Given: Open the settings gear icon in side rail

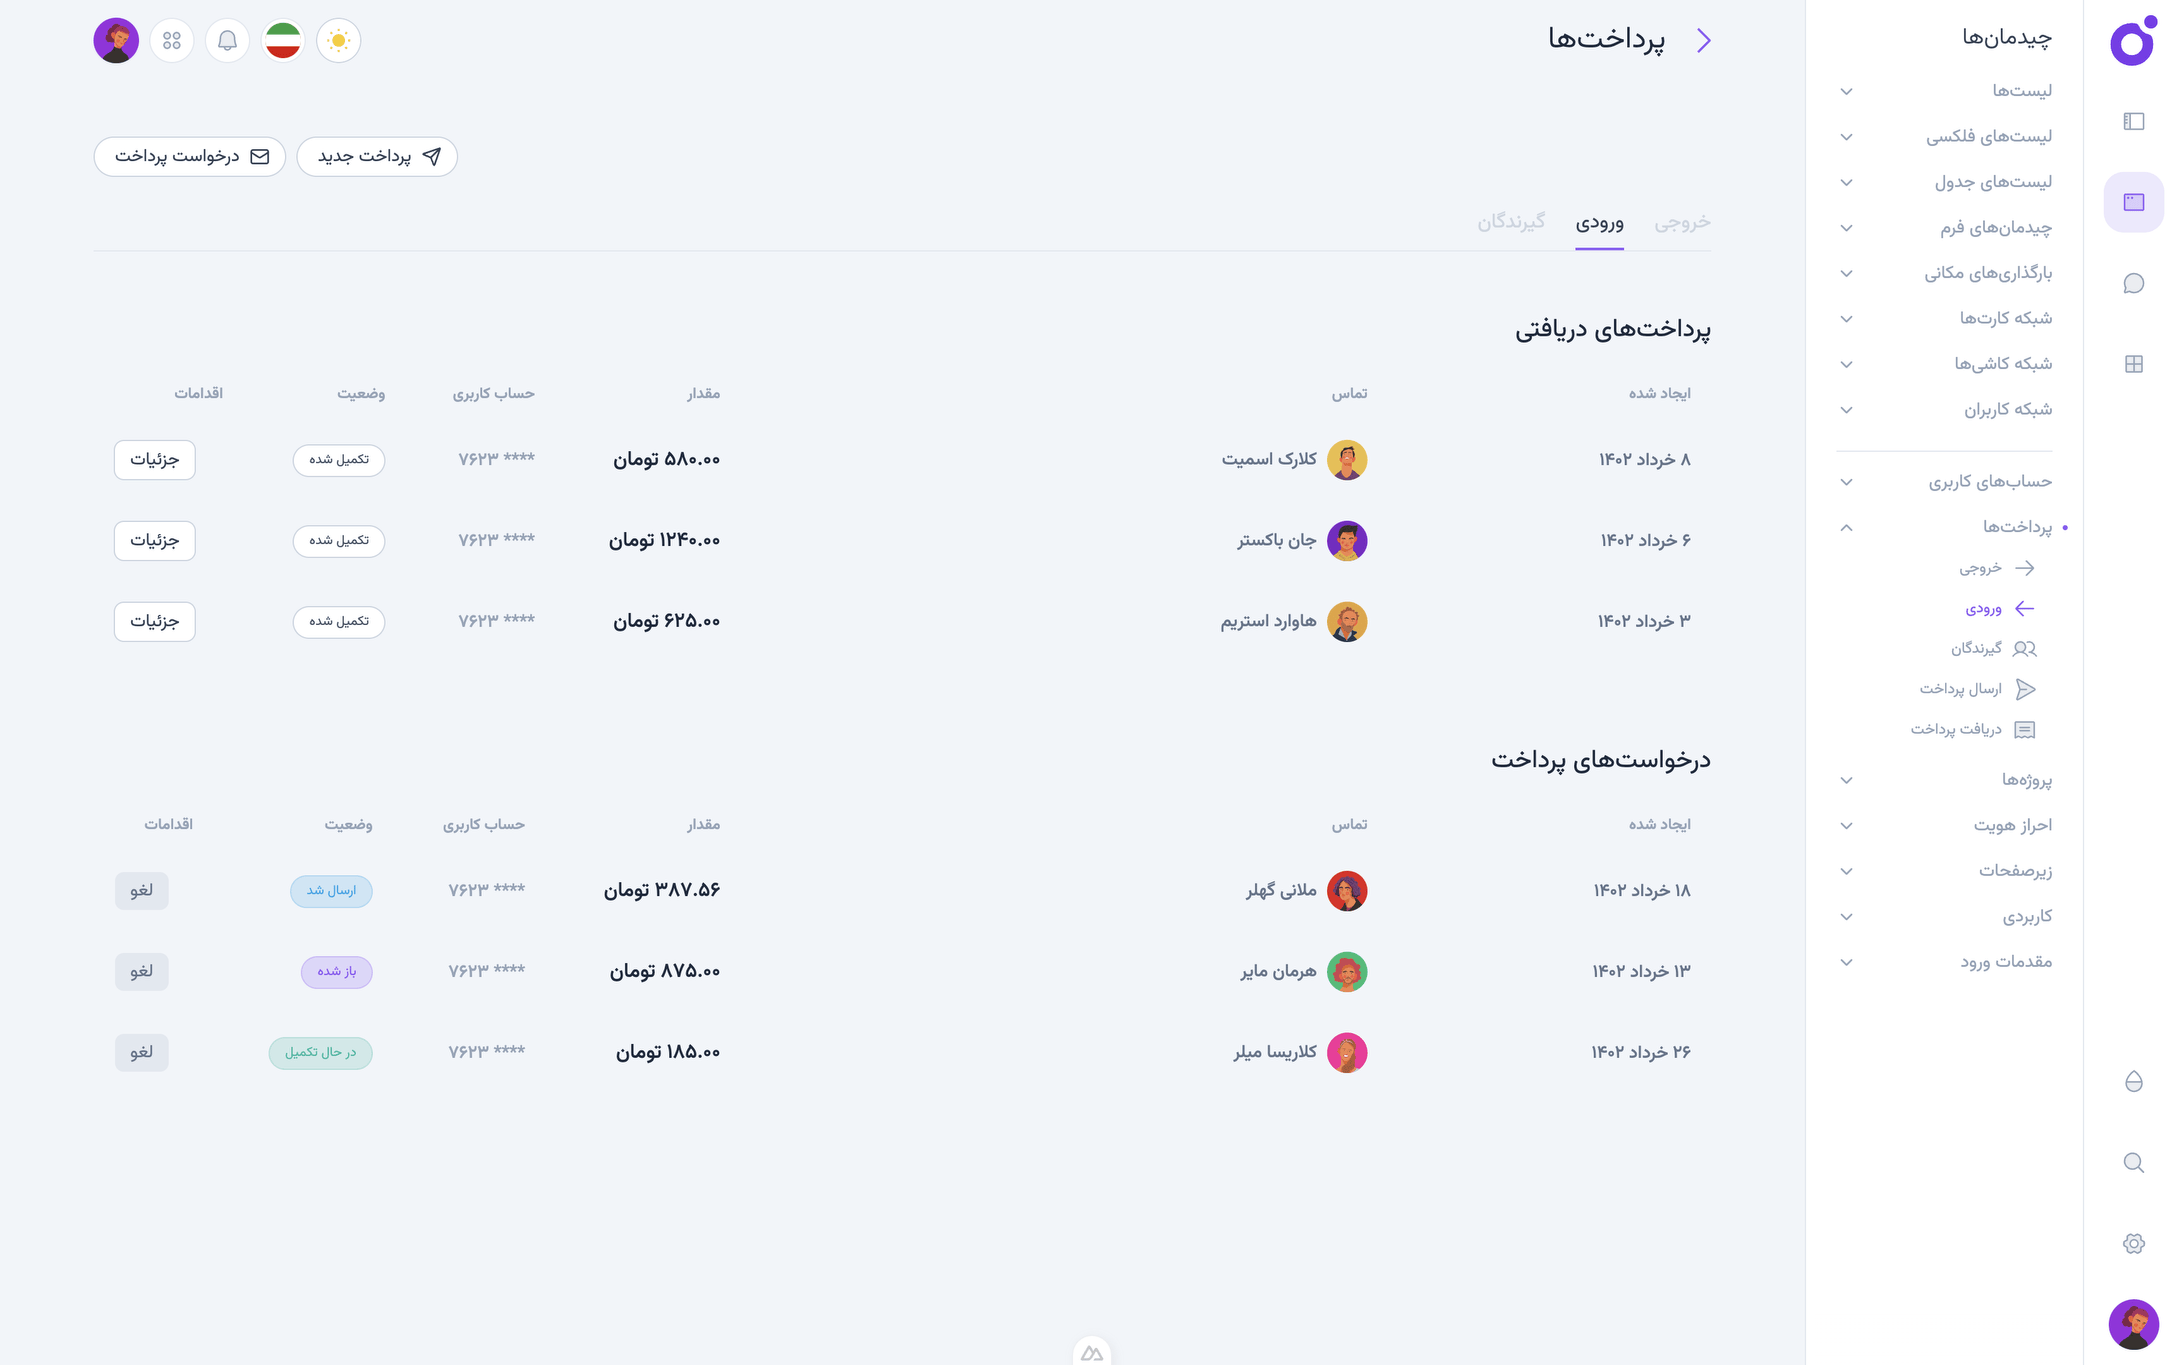Looking at the screenshot, I should (x=2133, y=1244).
